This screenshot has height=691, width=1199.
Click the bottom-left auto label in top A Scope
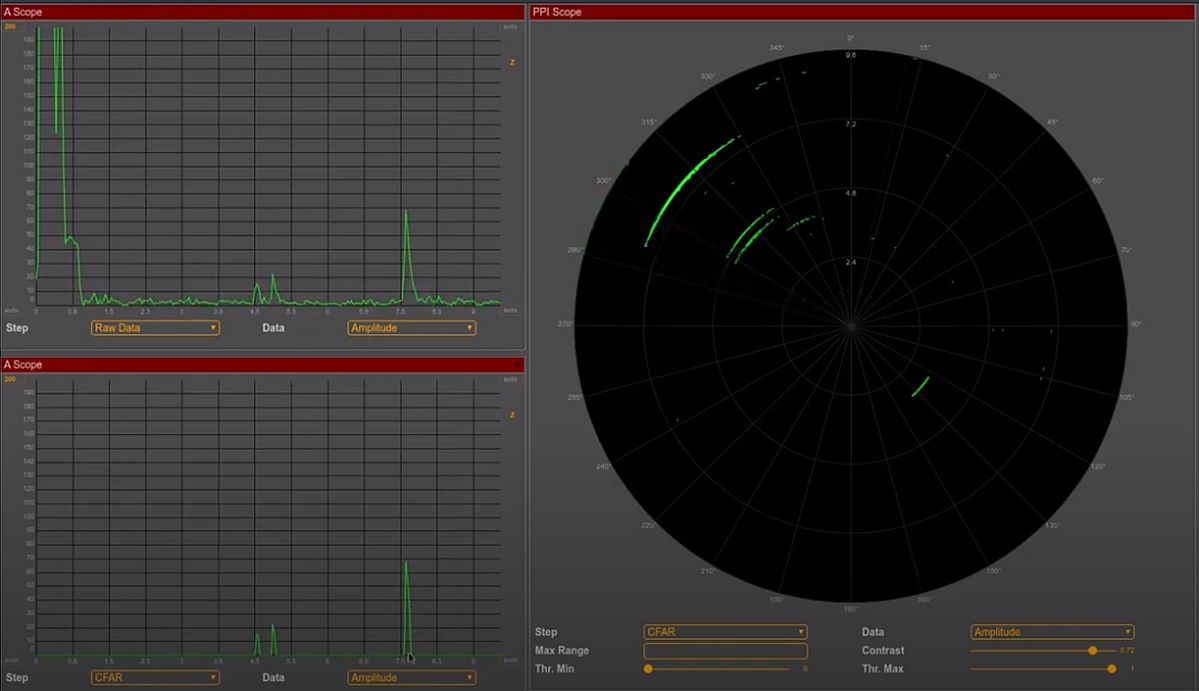pos(11,310)
